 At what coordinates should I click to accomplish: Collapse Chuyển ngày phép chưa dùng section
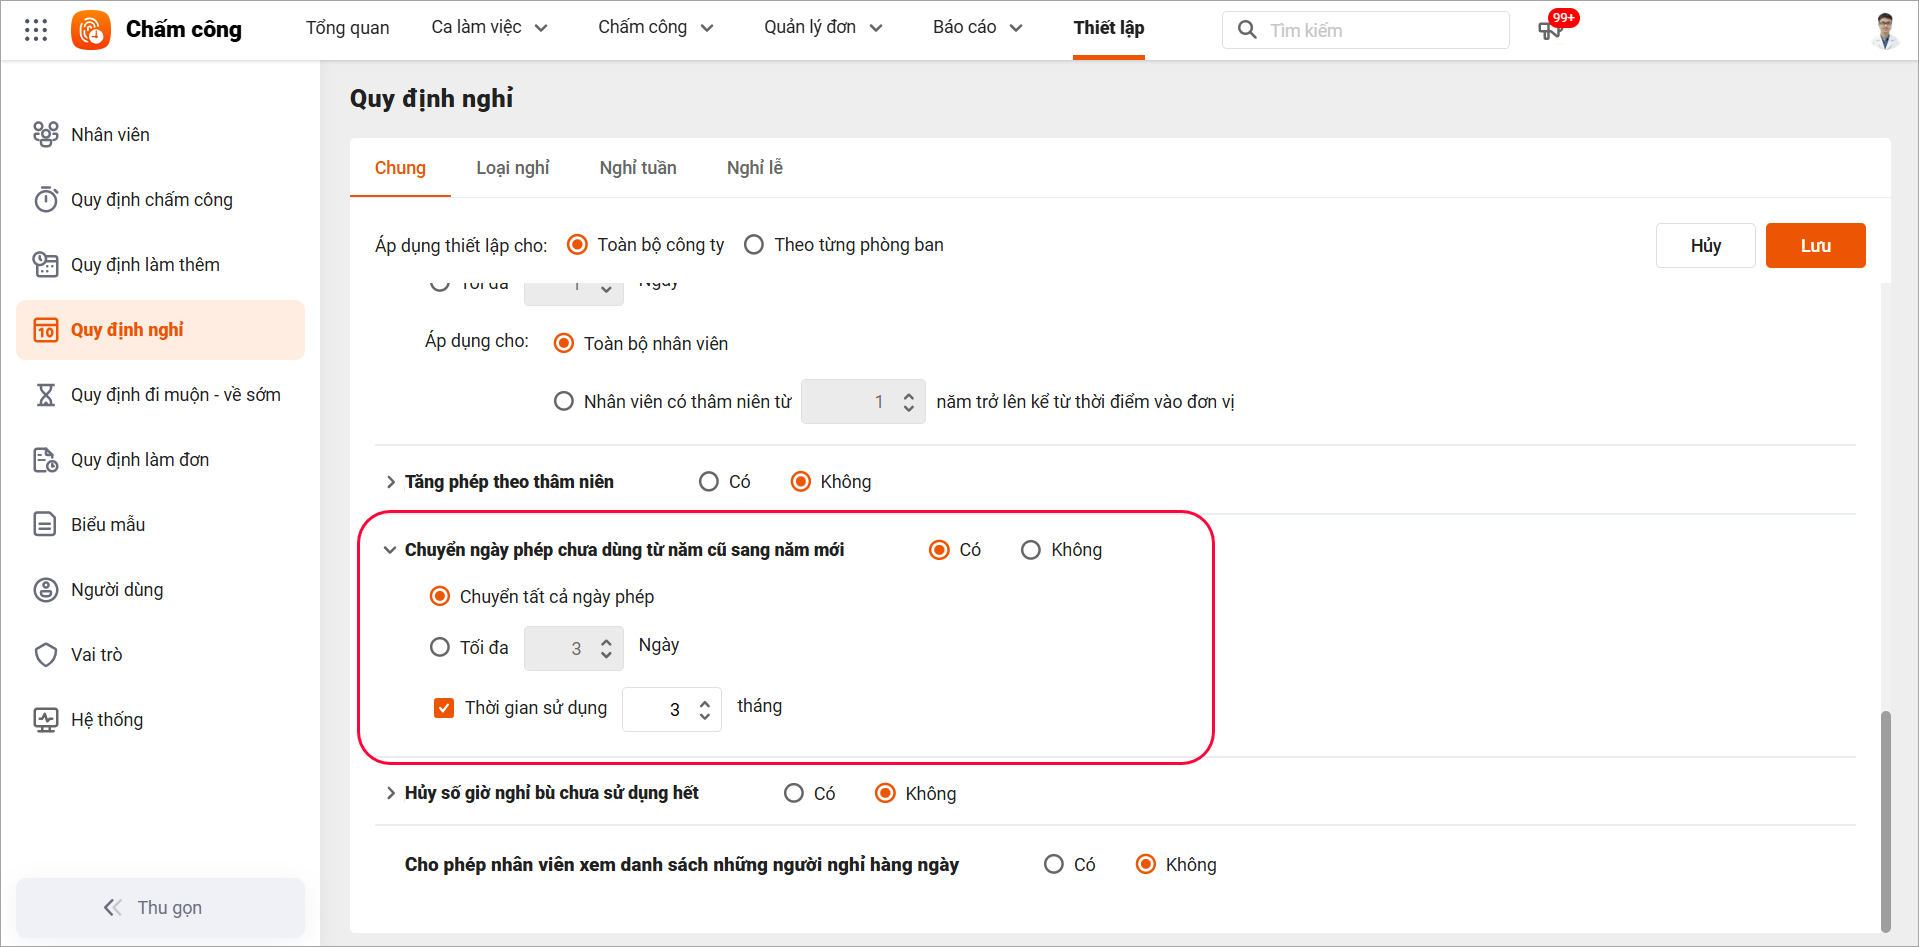390,550
